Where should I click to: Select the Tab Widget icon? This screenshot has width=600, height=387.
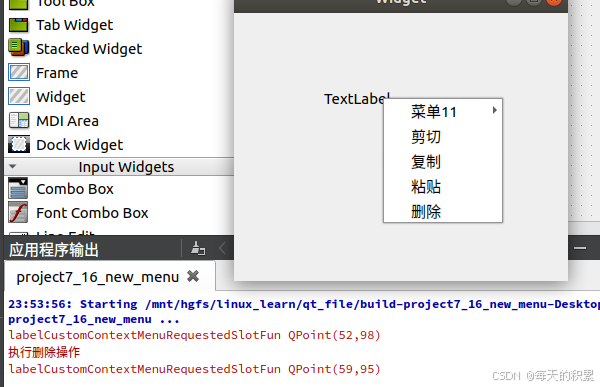tap(18, 25)
